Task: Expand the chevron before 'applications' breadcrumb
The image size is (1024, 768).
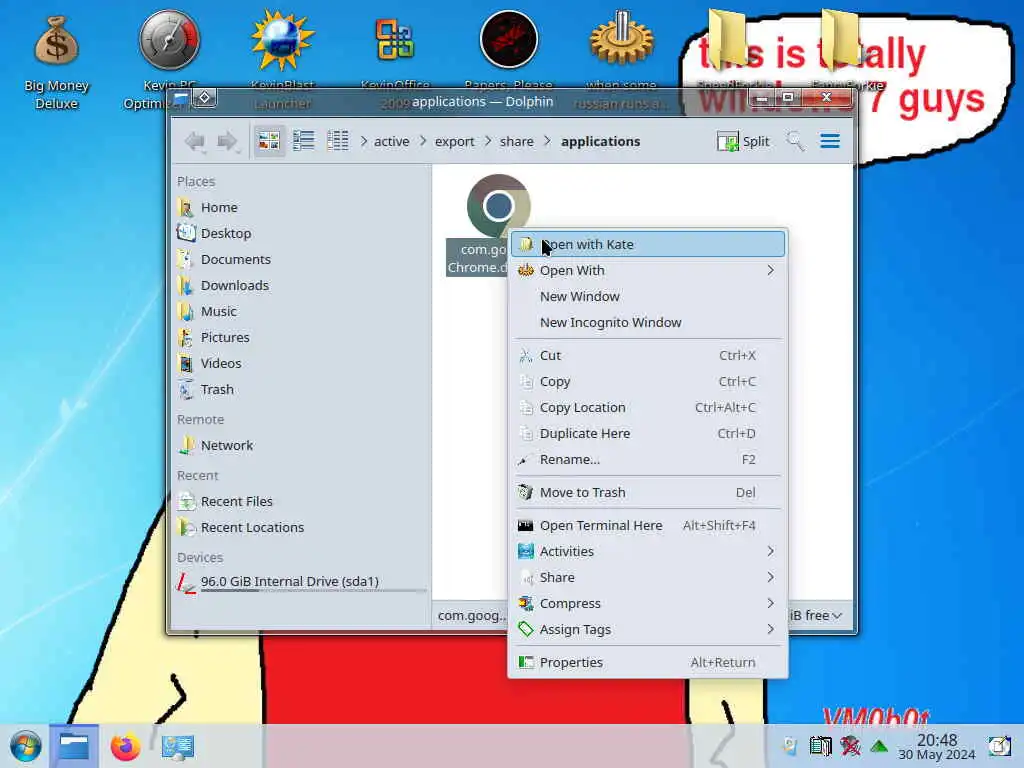Action: point(547,141)
